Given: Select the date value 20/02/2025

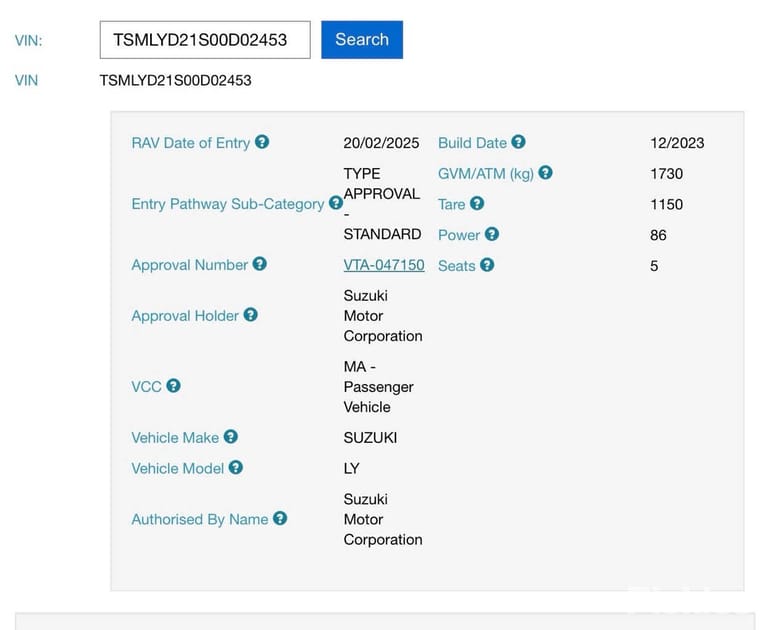Looking at the screenshot, I should [381, 143].
